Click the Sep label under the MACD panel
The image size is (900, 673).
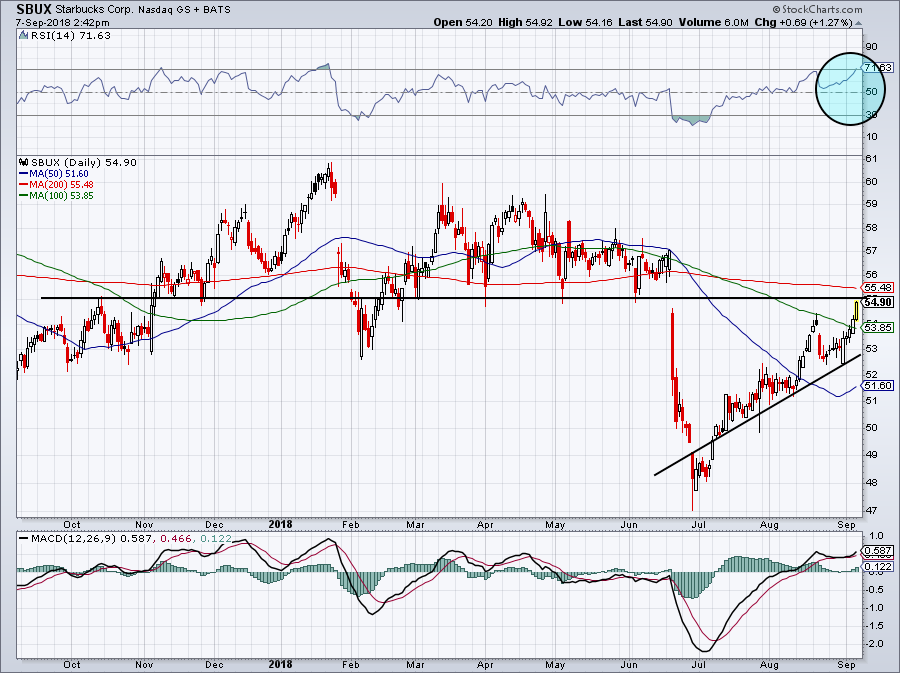coord(847,664)
